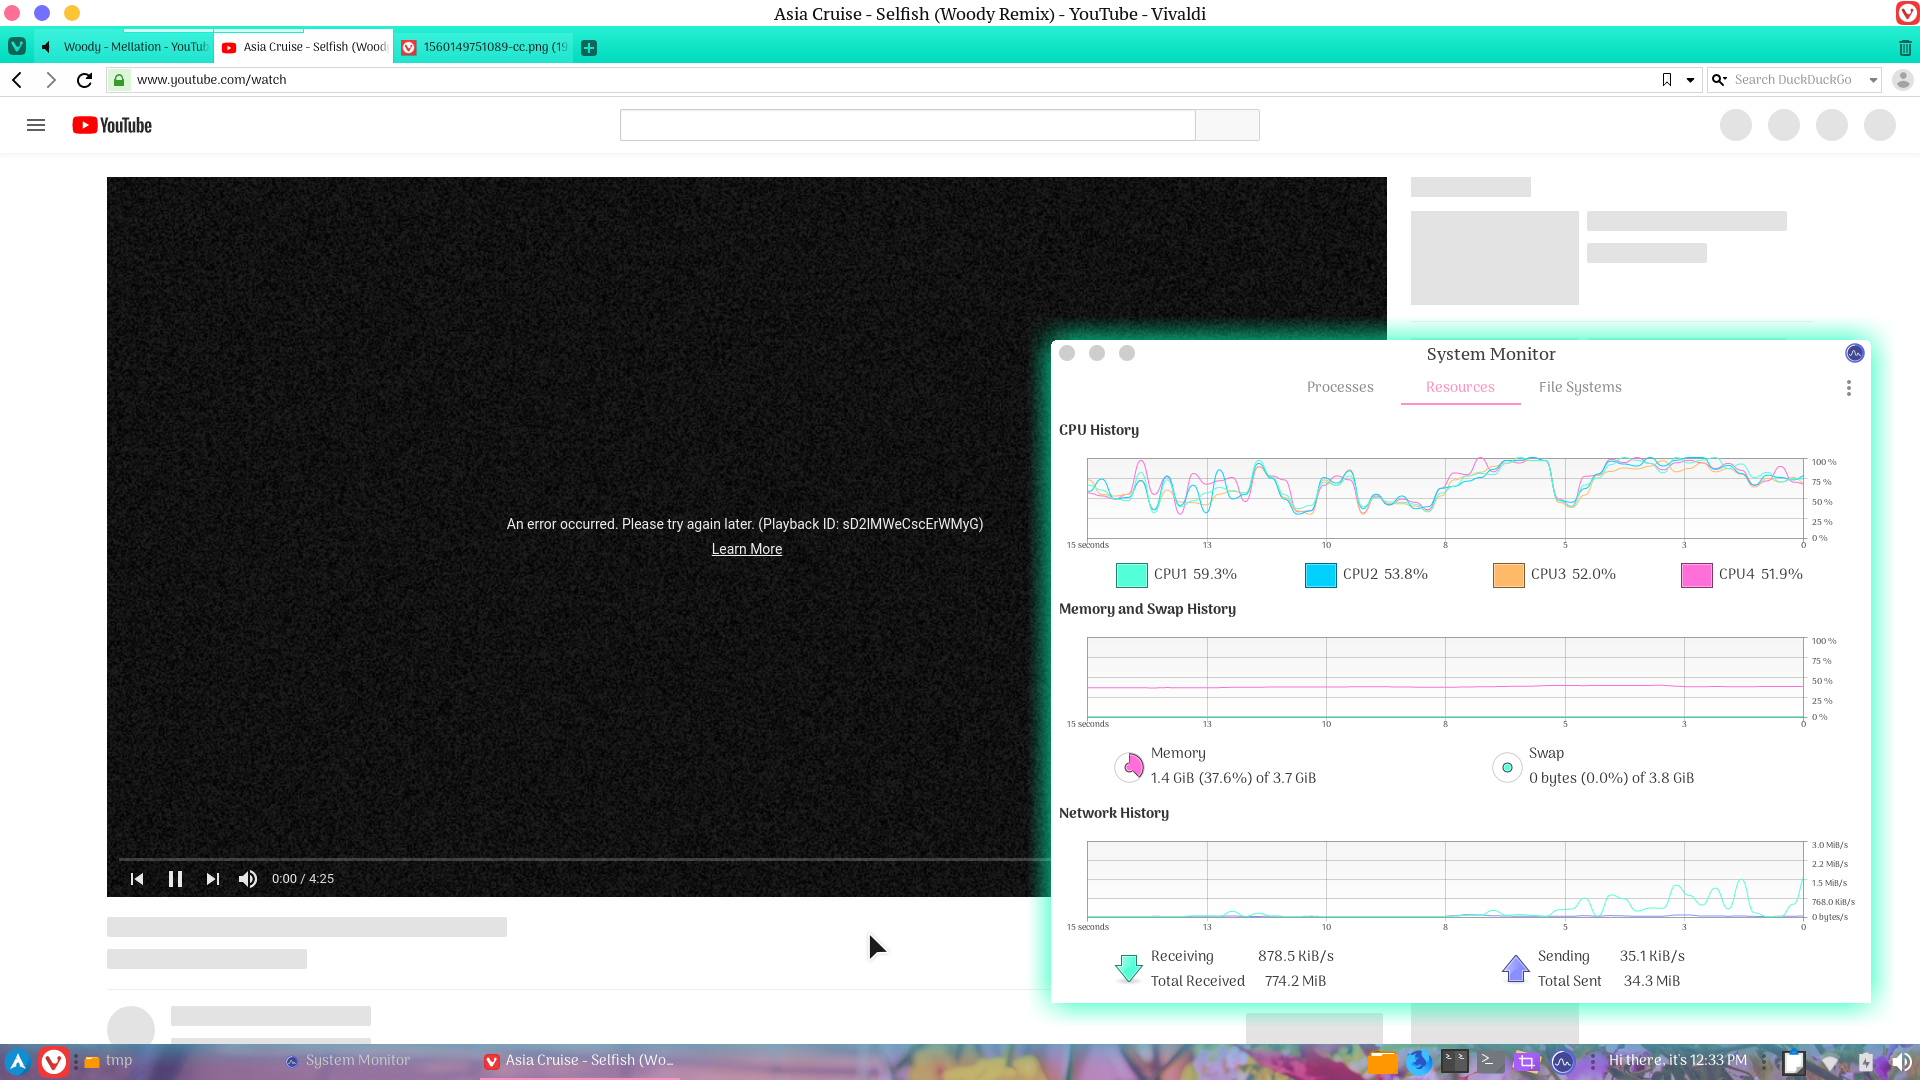Skip to next video in player
Image resolution: width=1920 pixels, height=1080 pixels.
pyautogui.click(x=212, y=879)
